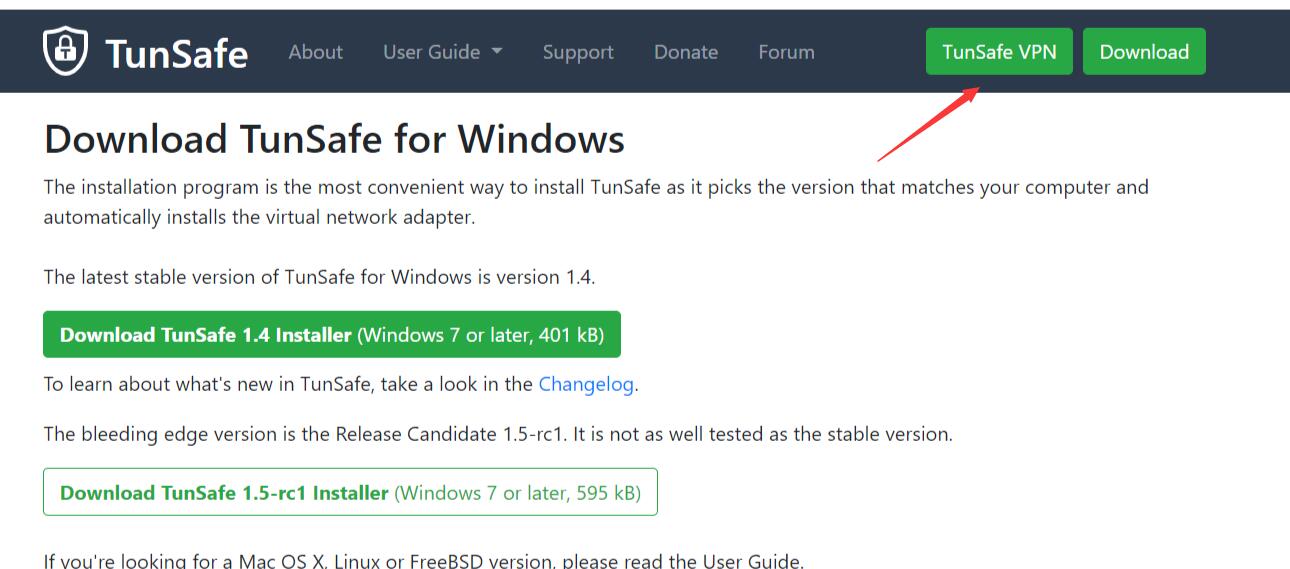Click the 'Download TunSafe for Windows' heading
The width and height of the screenshot is (1290, 569).
pos(334,139)
